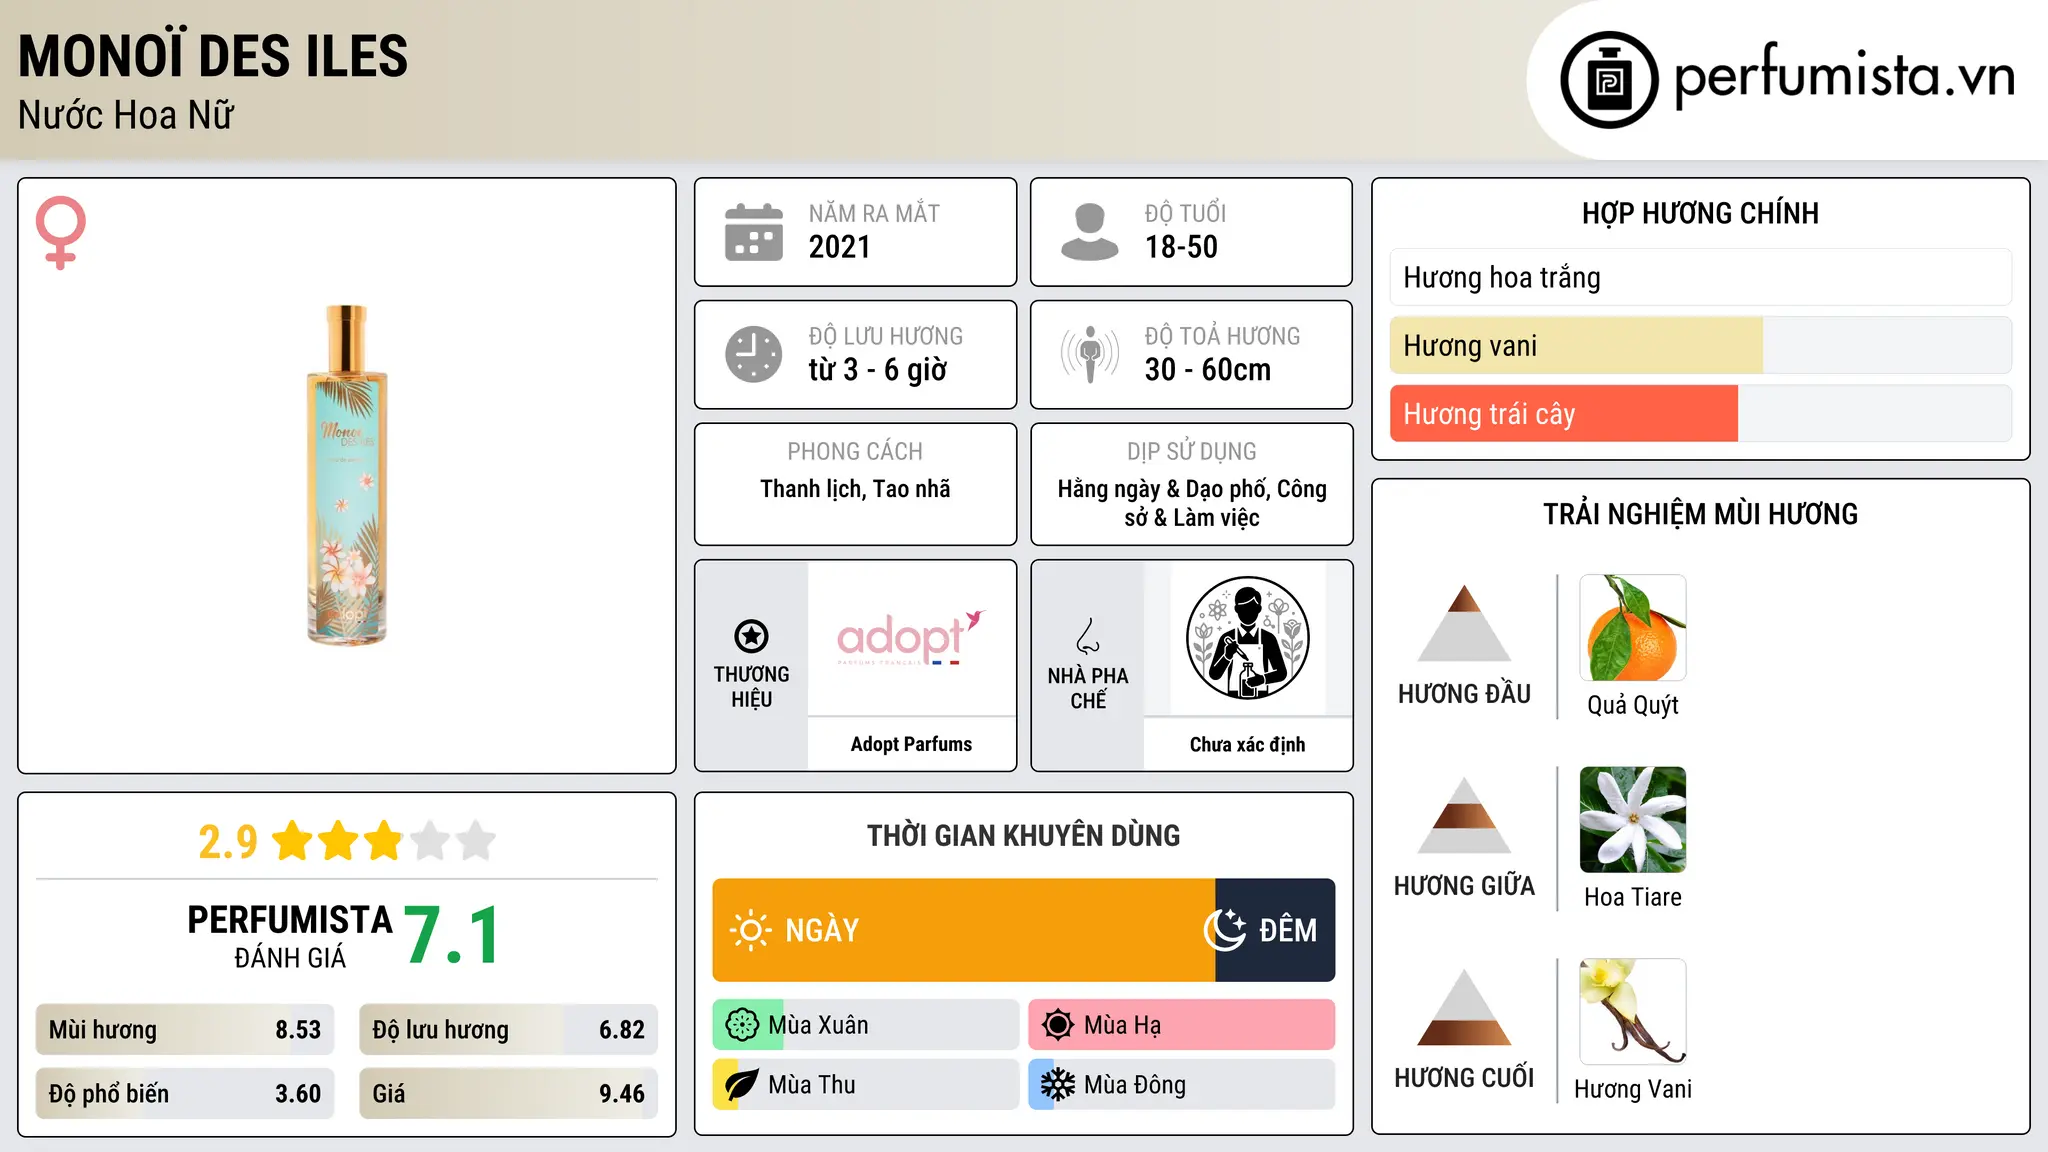Select the Hương vani accord bar

[x=1701, y=345]
